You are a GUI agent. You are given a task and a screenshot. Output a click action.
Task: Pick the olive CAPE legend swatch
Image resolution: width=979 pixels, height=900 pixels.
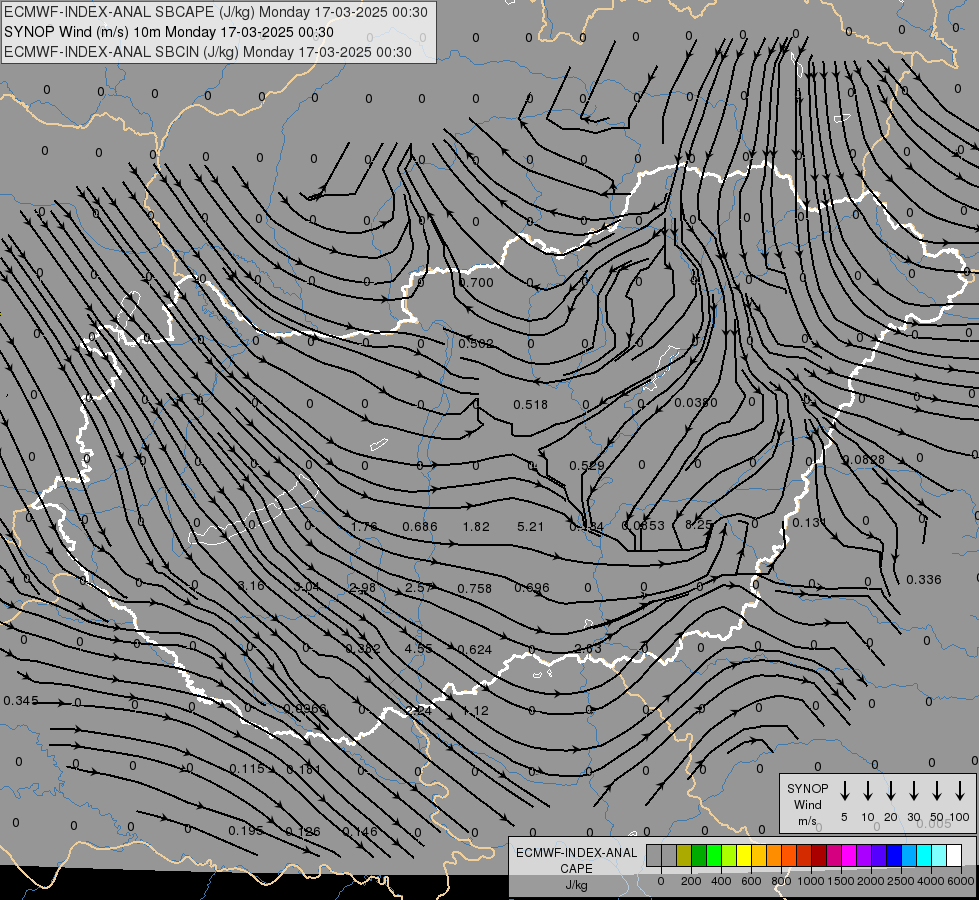(684, 856)
